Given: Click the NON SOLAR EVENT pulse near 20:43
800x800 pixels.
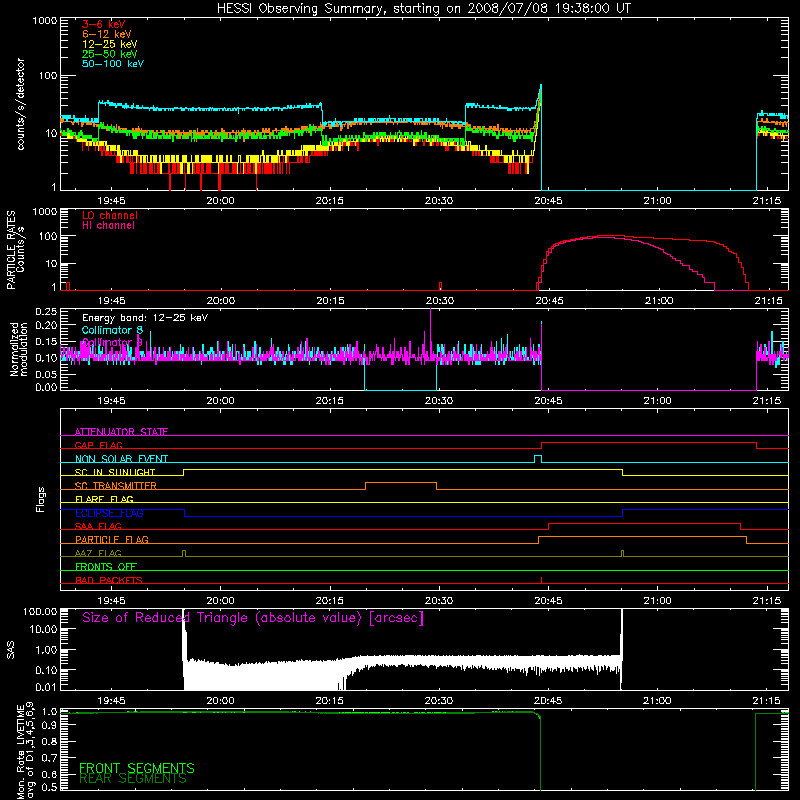Looking at the screenshot, I should coord(538,458).
